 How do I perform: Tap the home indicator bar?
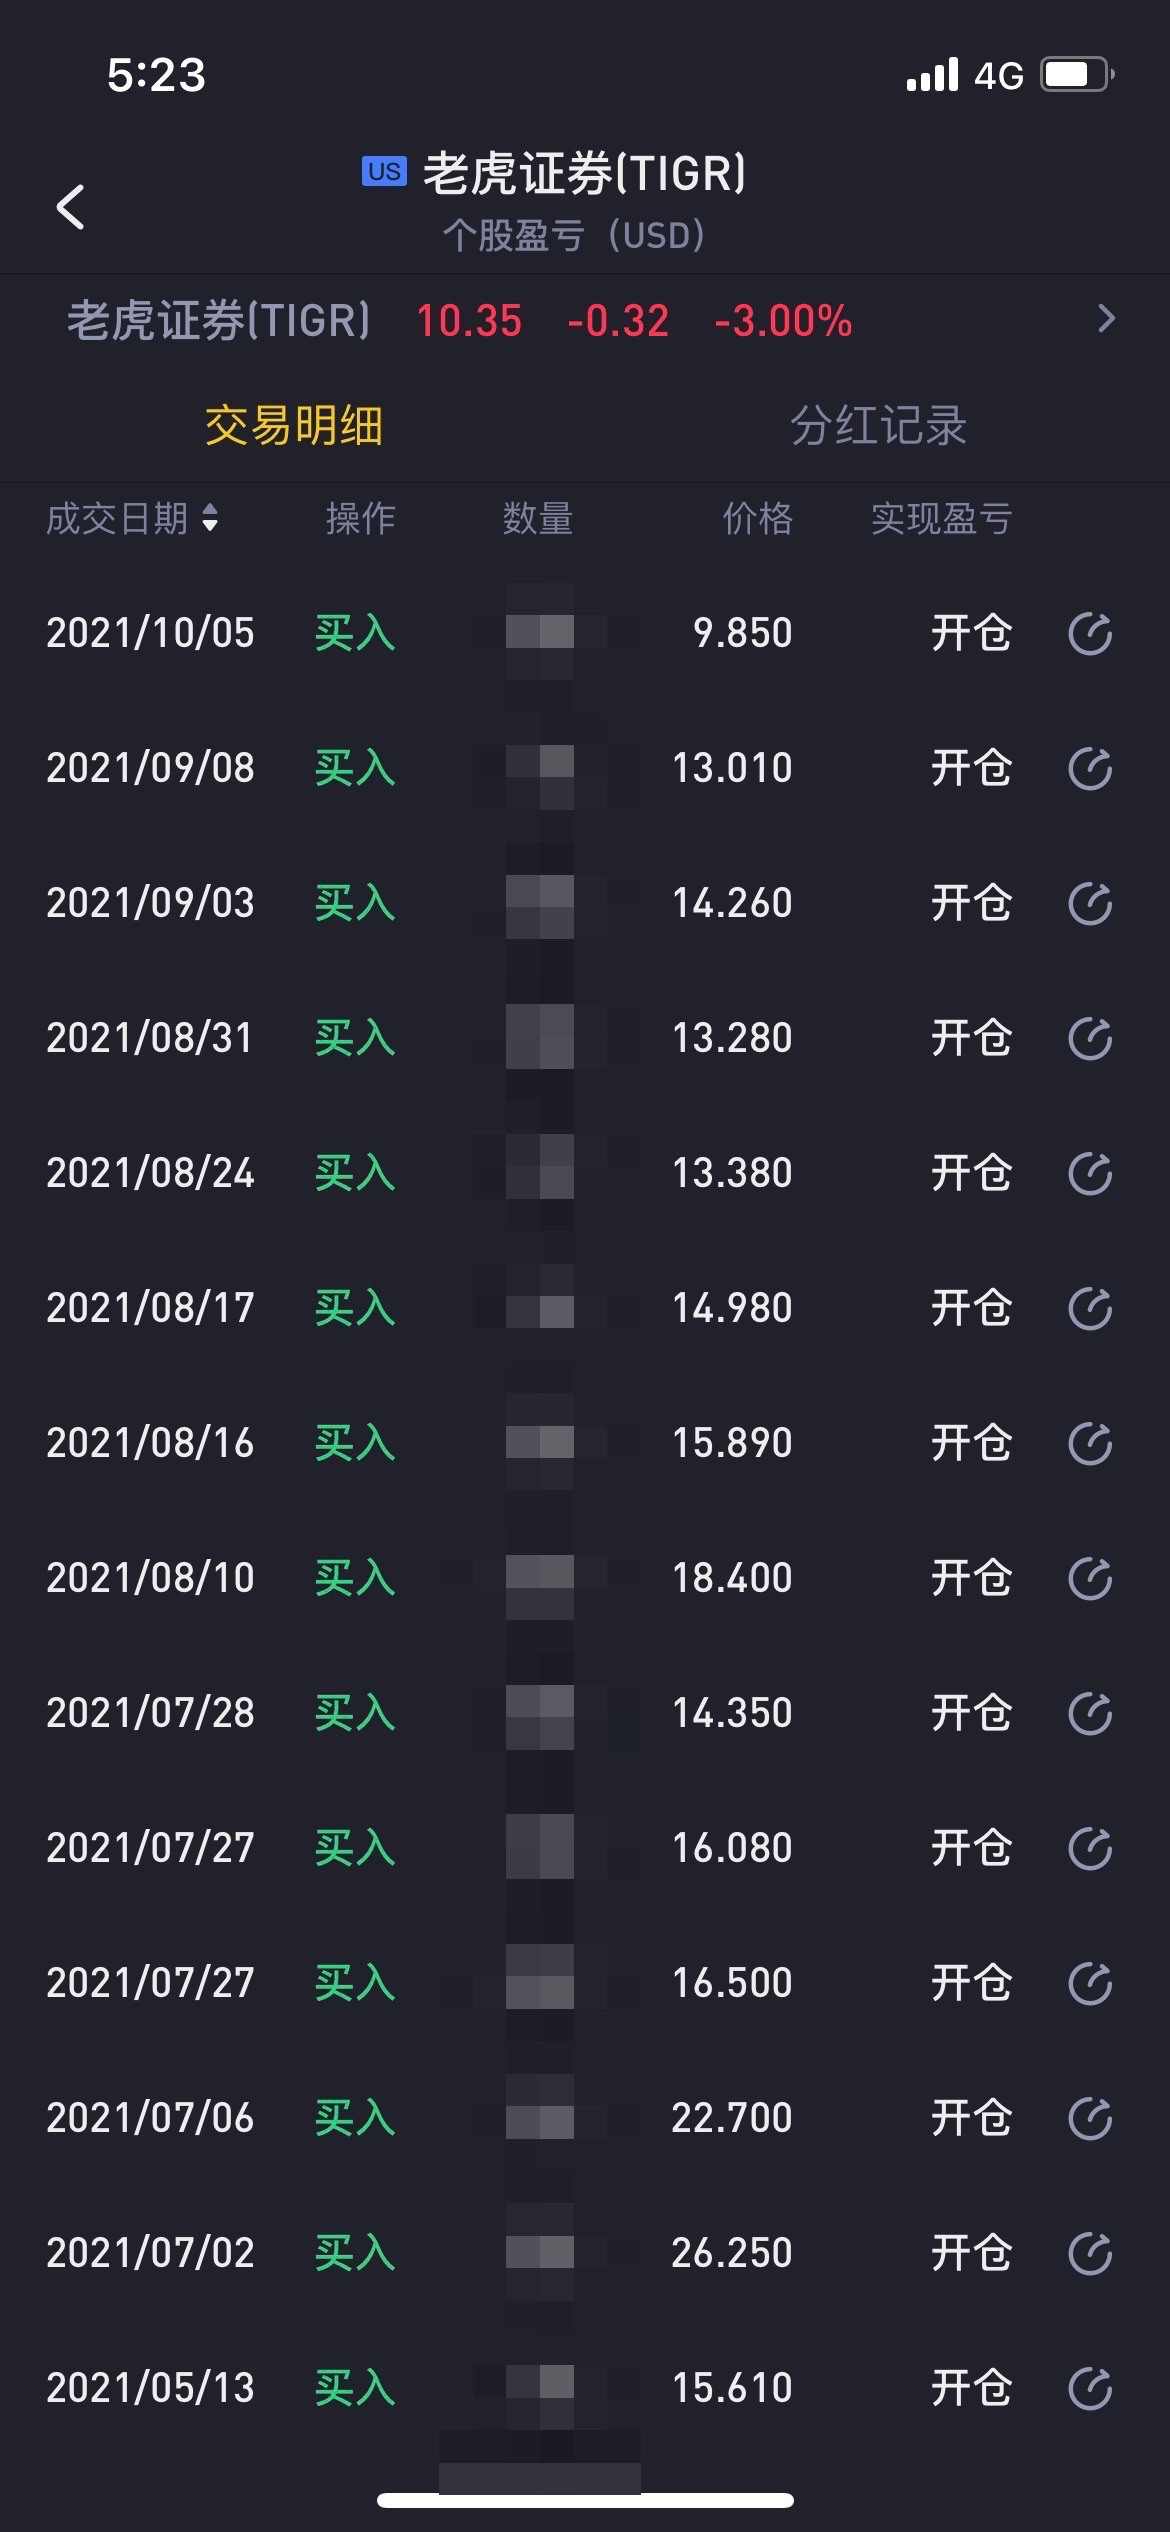[x=585, y=2501]
